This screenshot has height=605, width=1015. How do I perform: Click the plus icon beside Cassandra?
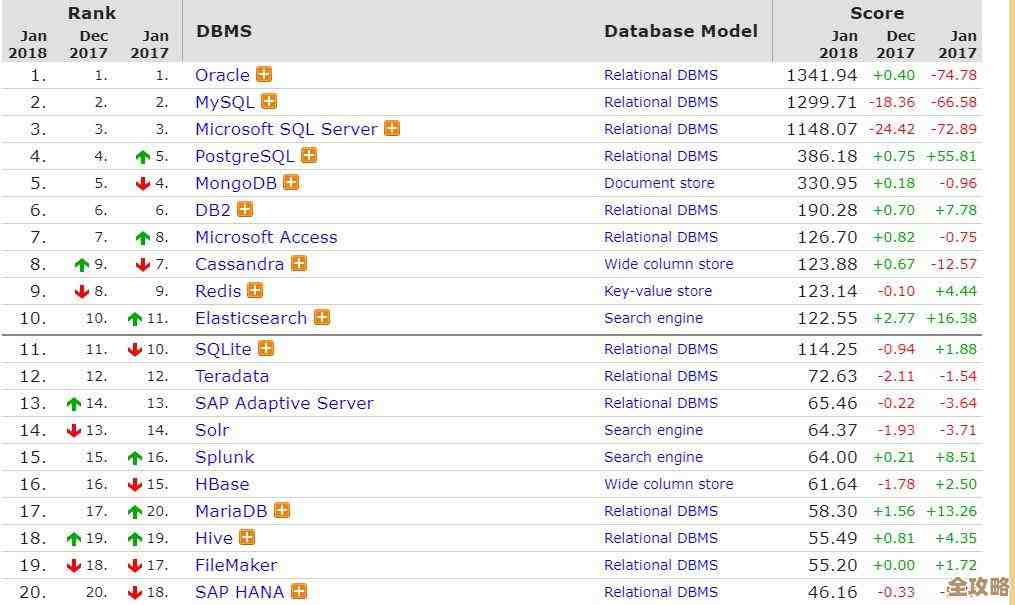click(299, 264)
